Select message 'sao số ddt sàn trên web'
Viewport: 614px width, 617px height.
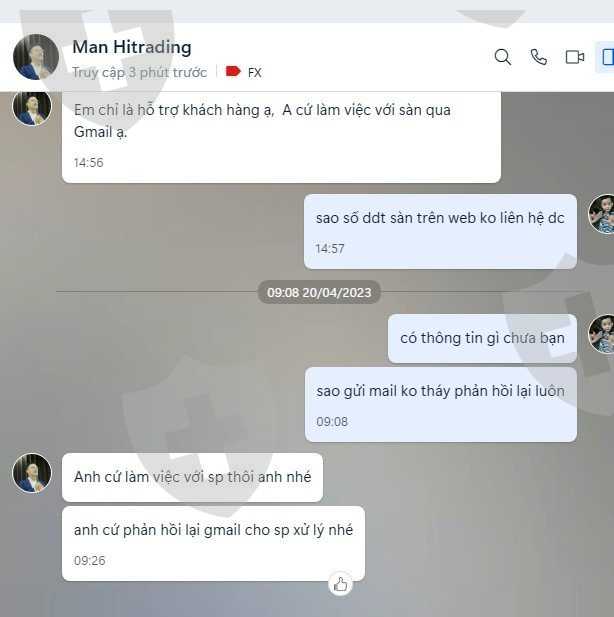tap(440, 231)
